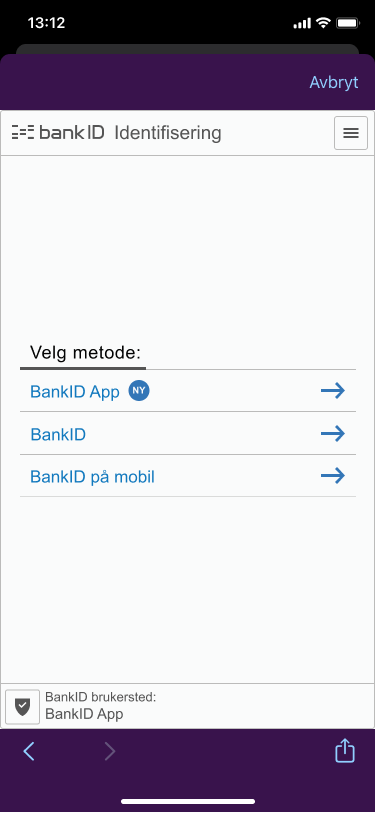Tap the battery status icon
Image resolution: width=375 pixels, height=813 pixels.
(348, 23)
